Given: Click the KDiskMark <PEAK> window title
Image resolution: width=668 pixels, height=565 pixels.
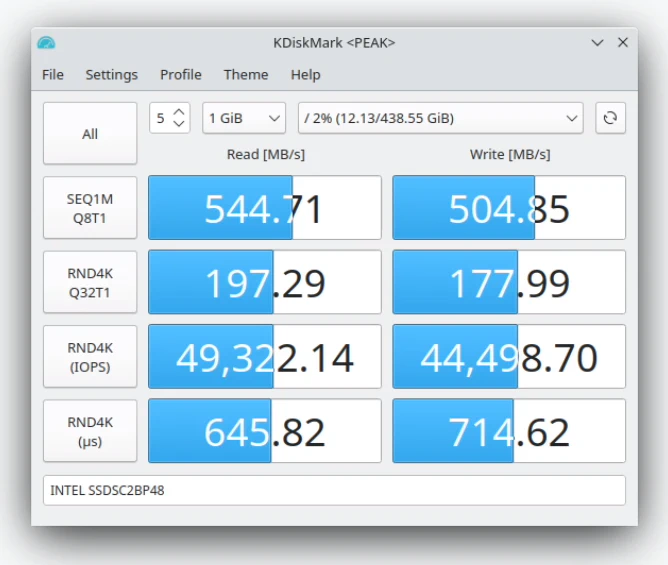Looking at the screenshot, I should click(x=334, y=43).
